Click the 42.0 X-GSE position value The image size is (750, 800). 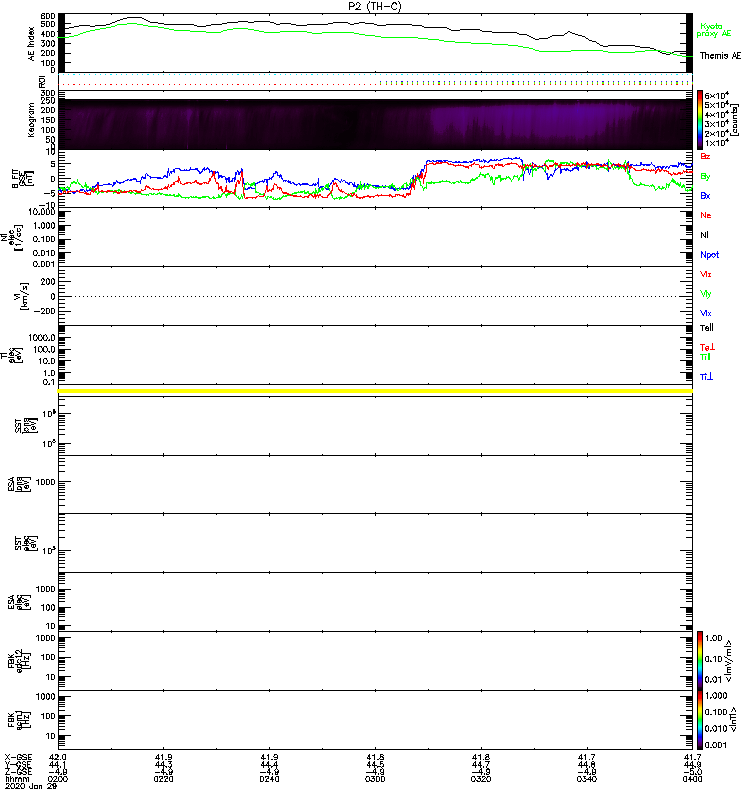tap(58, 758)
